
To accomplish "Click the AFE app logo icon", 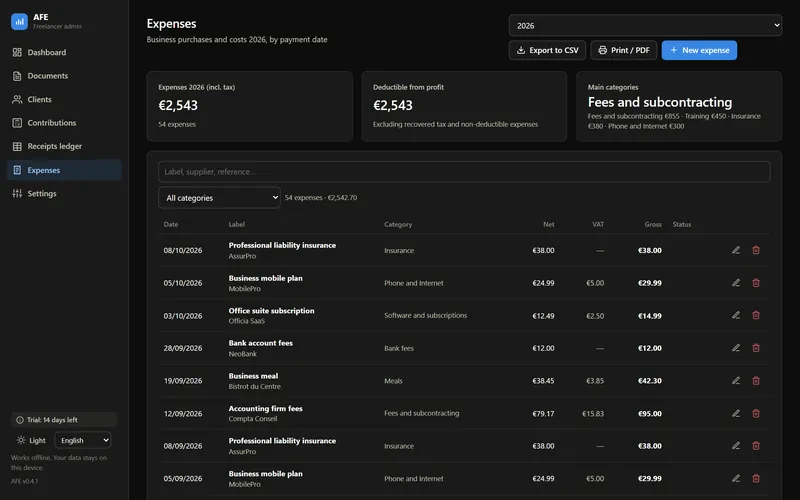I will (x=19, y=21).
